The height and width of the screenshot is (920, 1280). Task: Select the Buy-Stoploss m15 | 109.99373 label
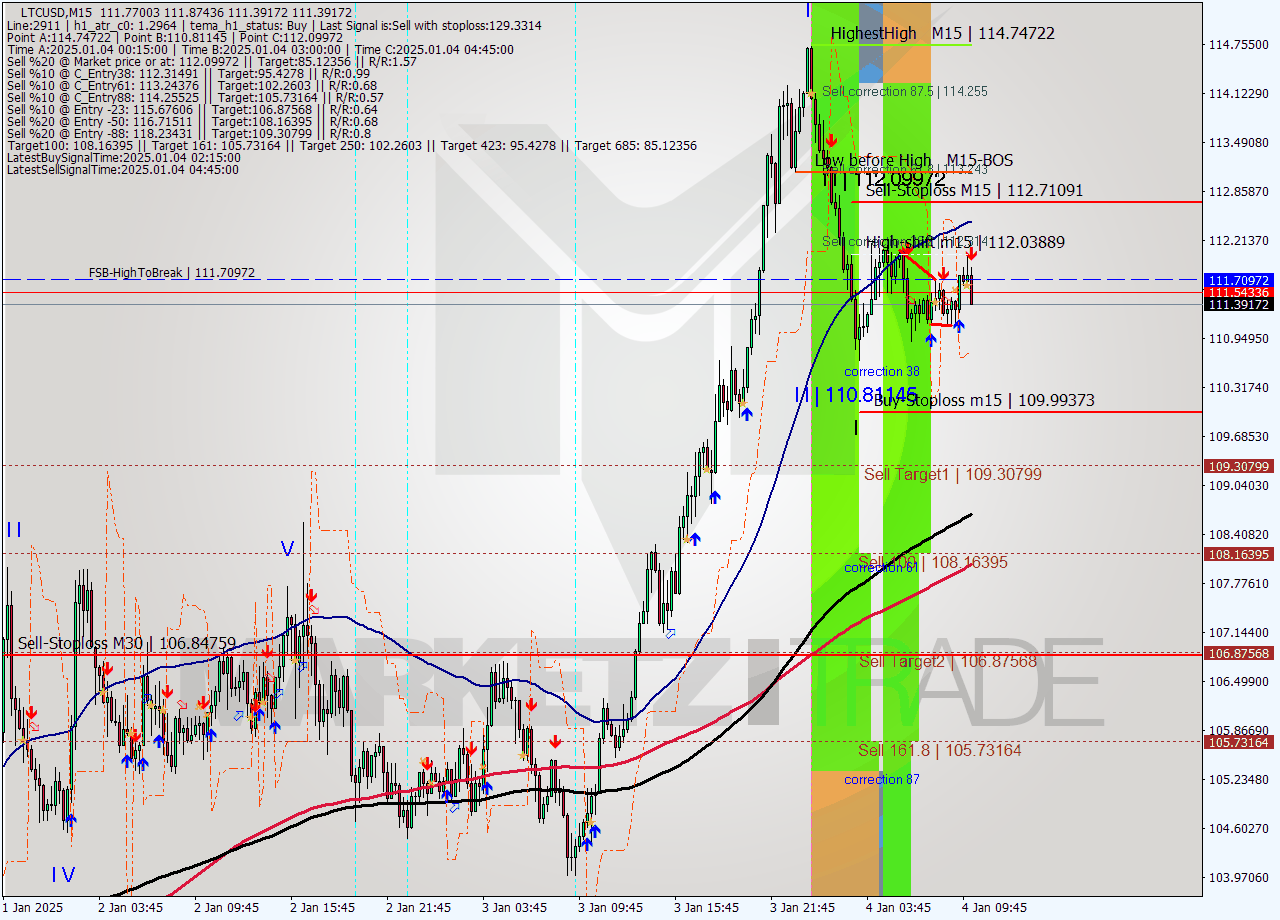(x=984, y=400)
